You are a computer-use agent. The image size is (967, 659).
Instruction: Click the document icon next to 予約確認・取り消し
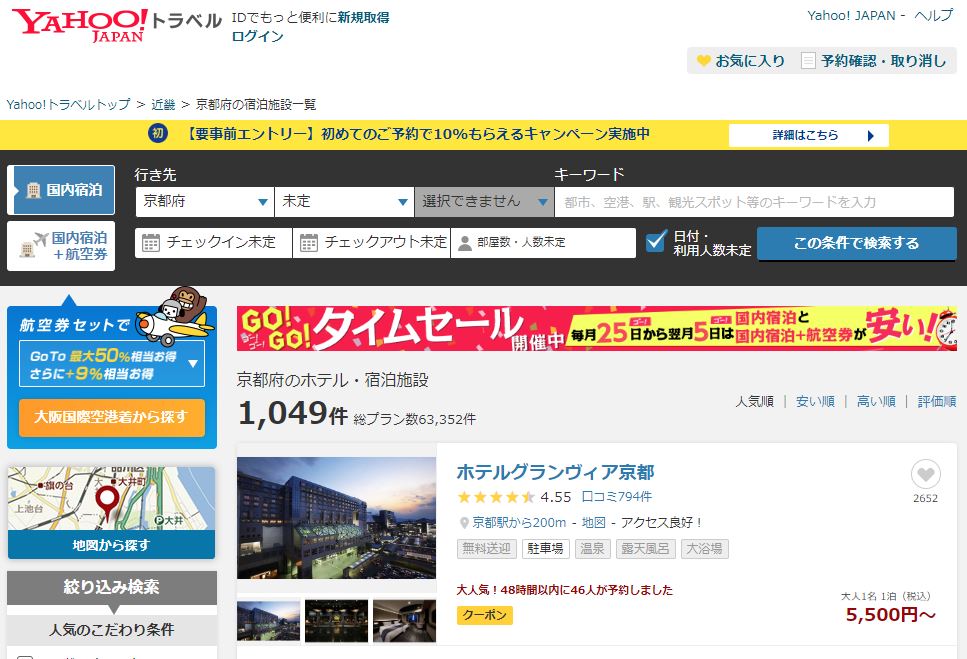coord(808,60)
